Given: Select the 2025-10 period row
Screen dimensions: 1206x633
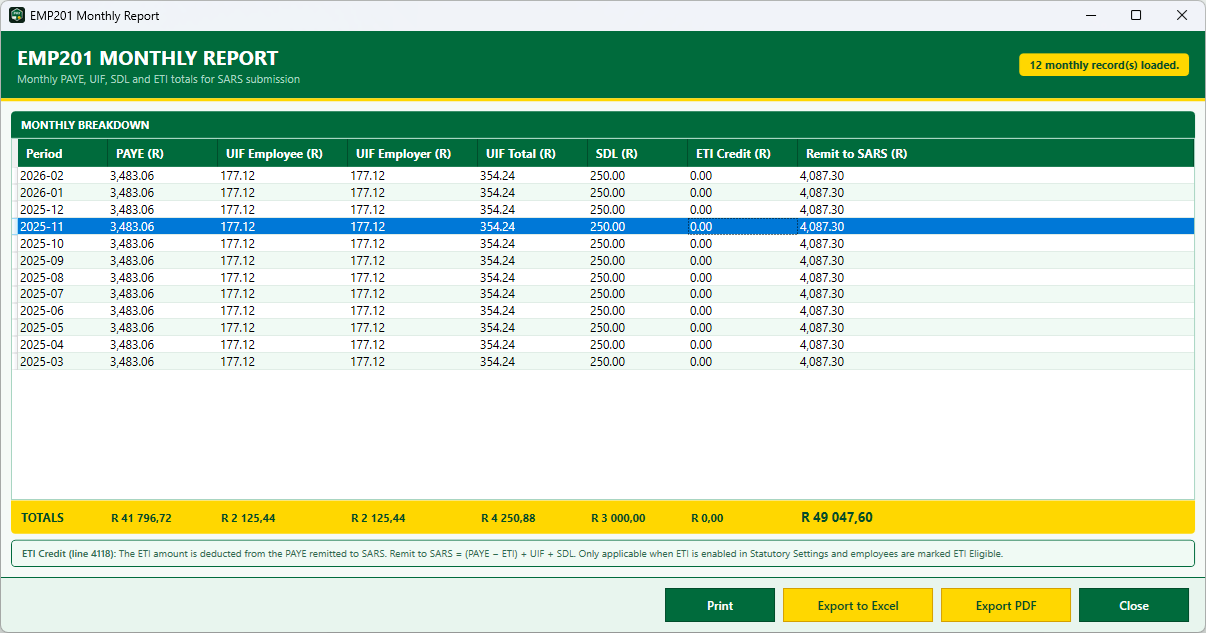Looking at the screenshot, I should (x=606, y=243).
